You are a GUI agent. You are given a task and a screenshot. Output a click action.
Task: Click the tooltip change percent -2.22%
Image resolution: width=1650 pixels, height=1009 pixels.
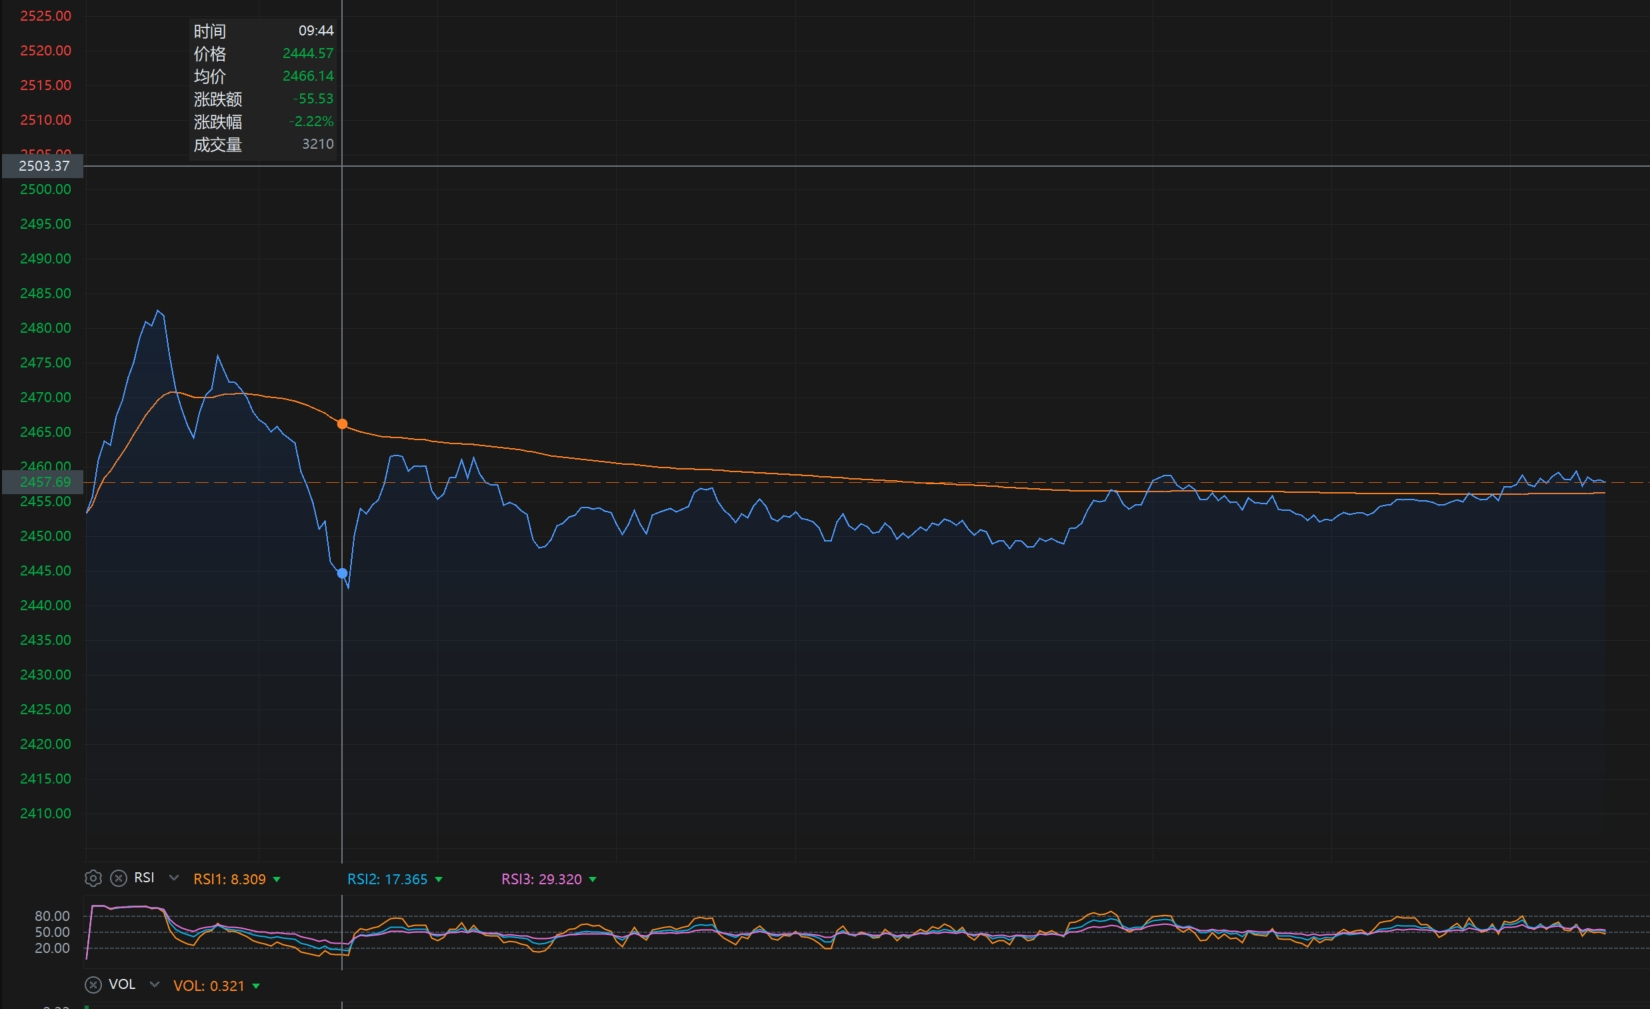tap(312, 122)
